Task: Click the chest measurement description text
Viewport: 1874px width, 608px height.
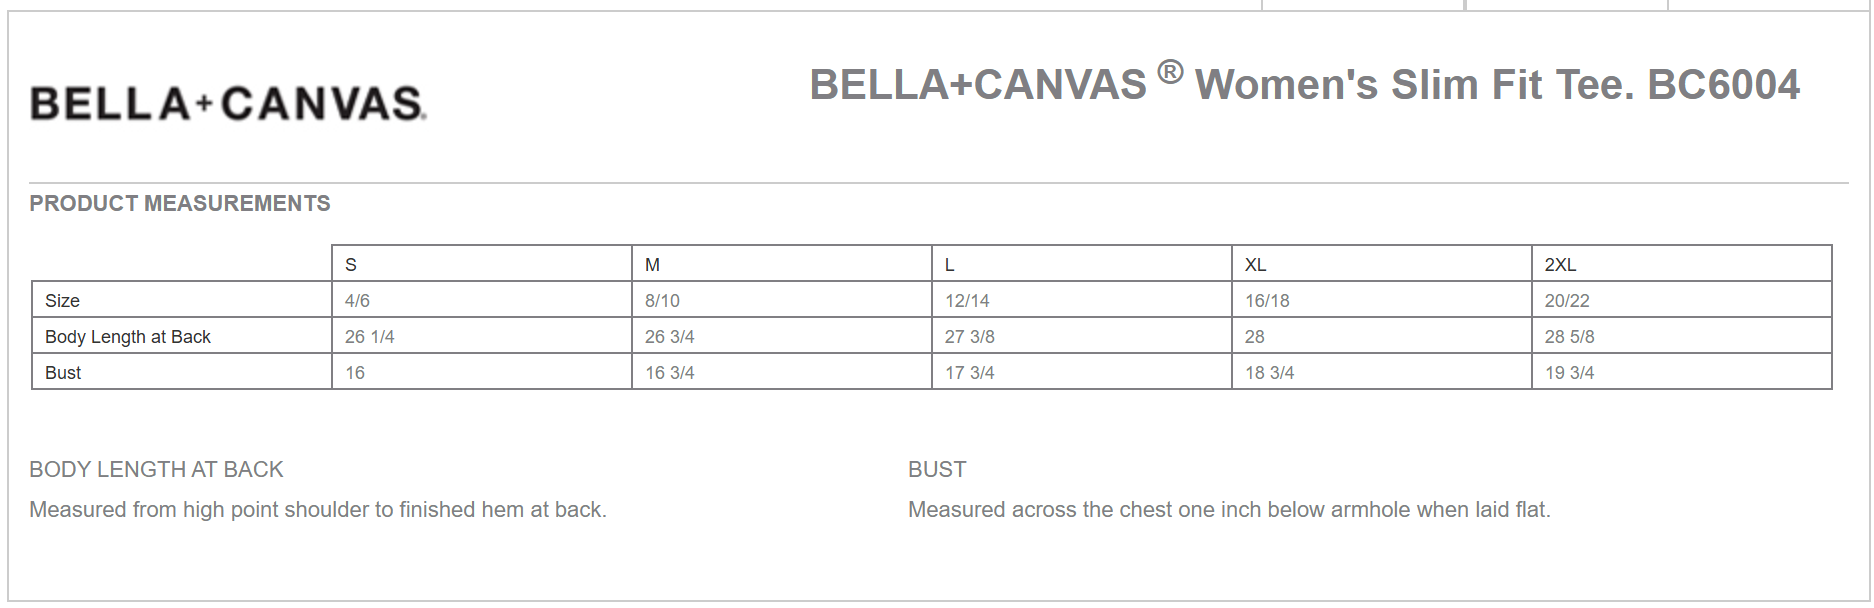Action: pos(1229,510)
